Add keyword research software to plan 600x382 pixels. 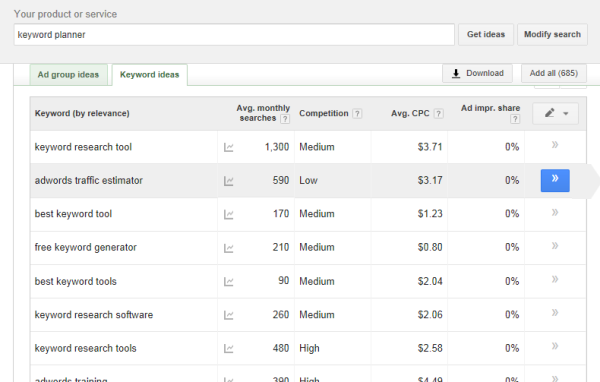point(555,312)
